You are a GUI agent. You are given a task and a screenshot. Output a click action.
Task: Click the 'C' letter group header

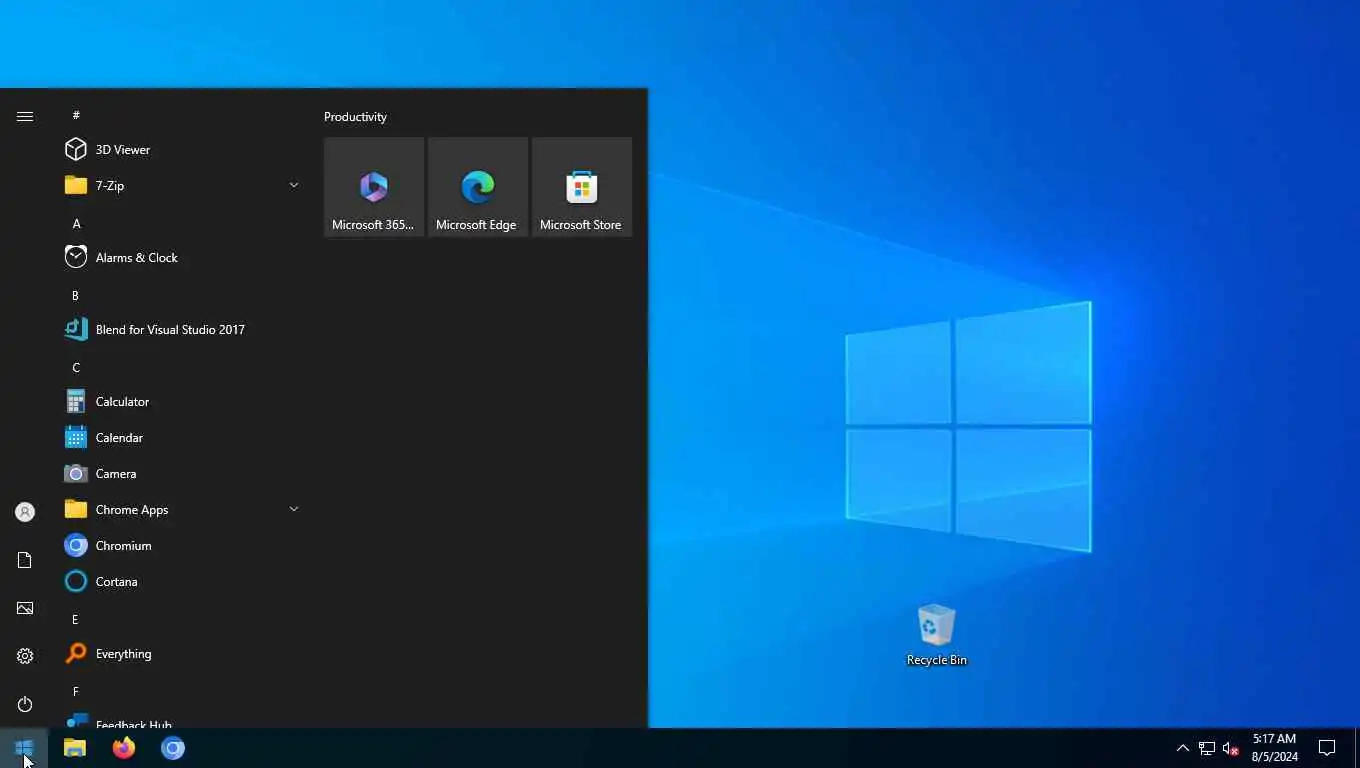[x=76, y=367]
